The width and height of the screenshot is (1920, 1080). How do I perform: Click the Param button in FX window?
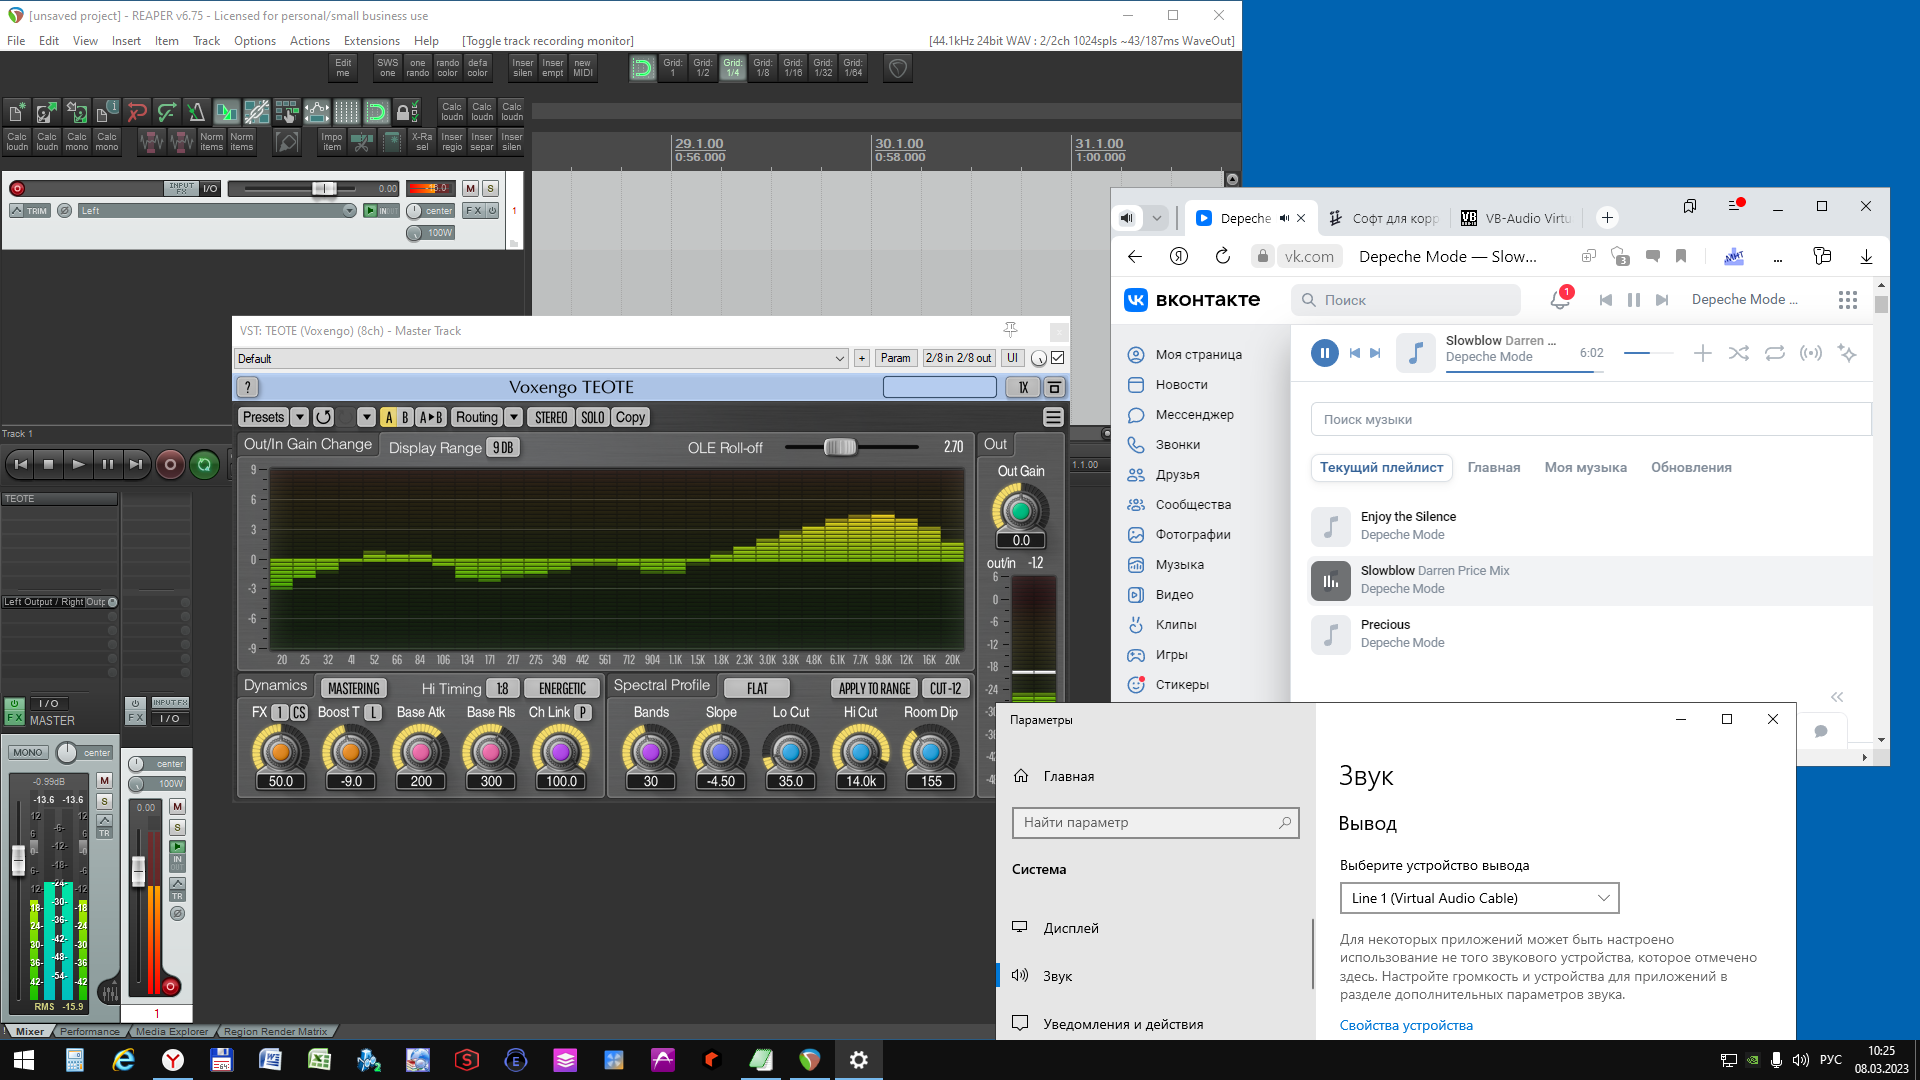tap(895, 358)
